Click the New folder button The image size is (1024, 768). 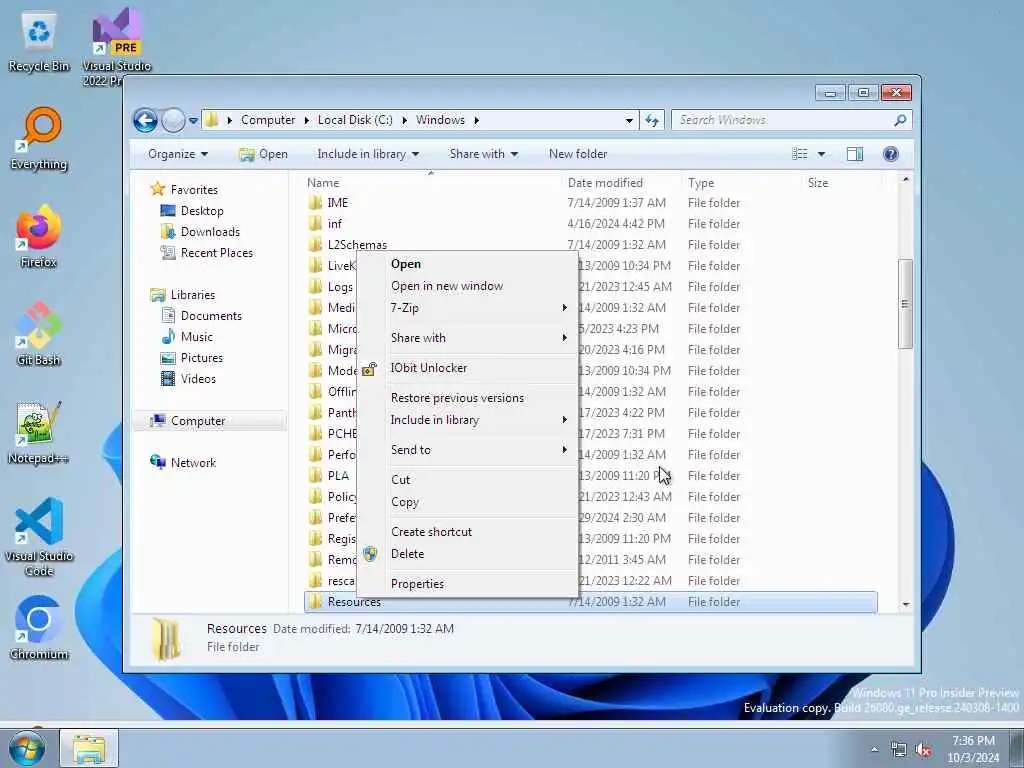pos(578,154)
